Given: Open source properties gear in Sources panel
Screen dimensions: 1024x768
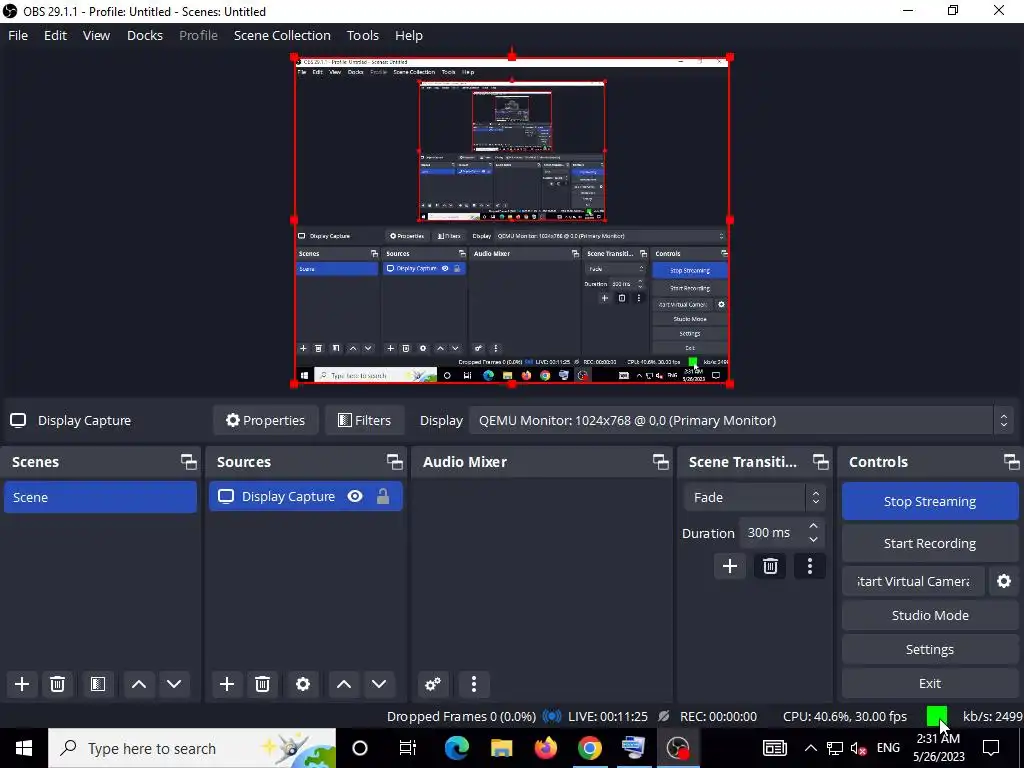Looking at the screenshot, I should [x=303, y=684].
